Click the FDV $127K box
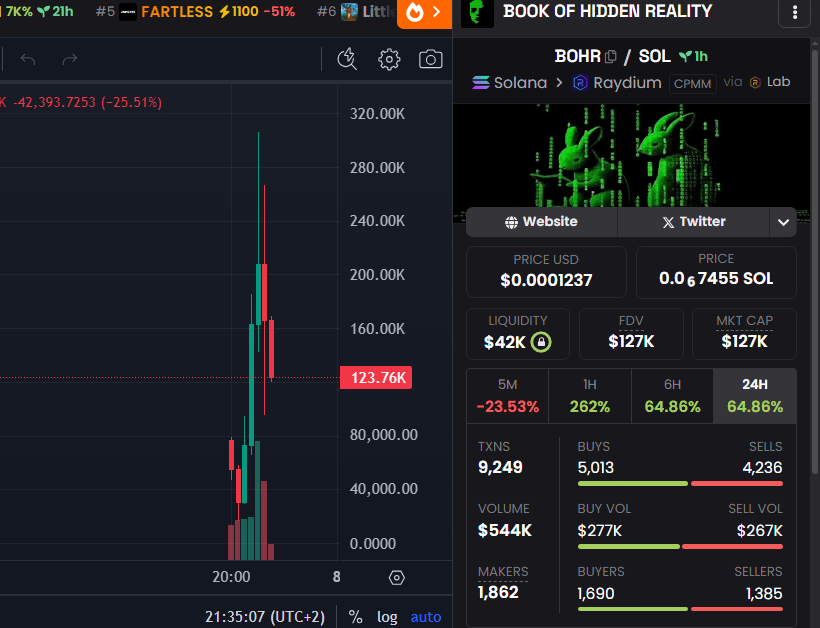The height and width of the screenshot is (628, 820). [x=631, y=334]
